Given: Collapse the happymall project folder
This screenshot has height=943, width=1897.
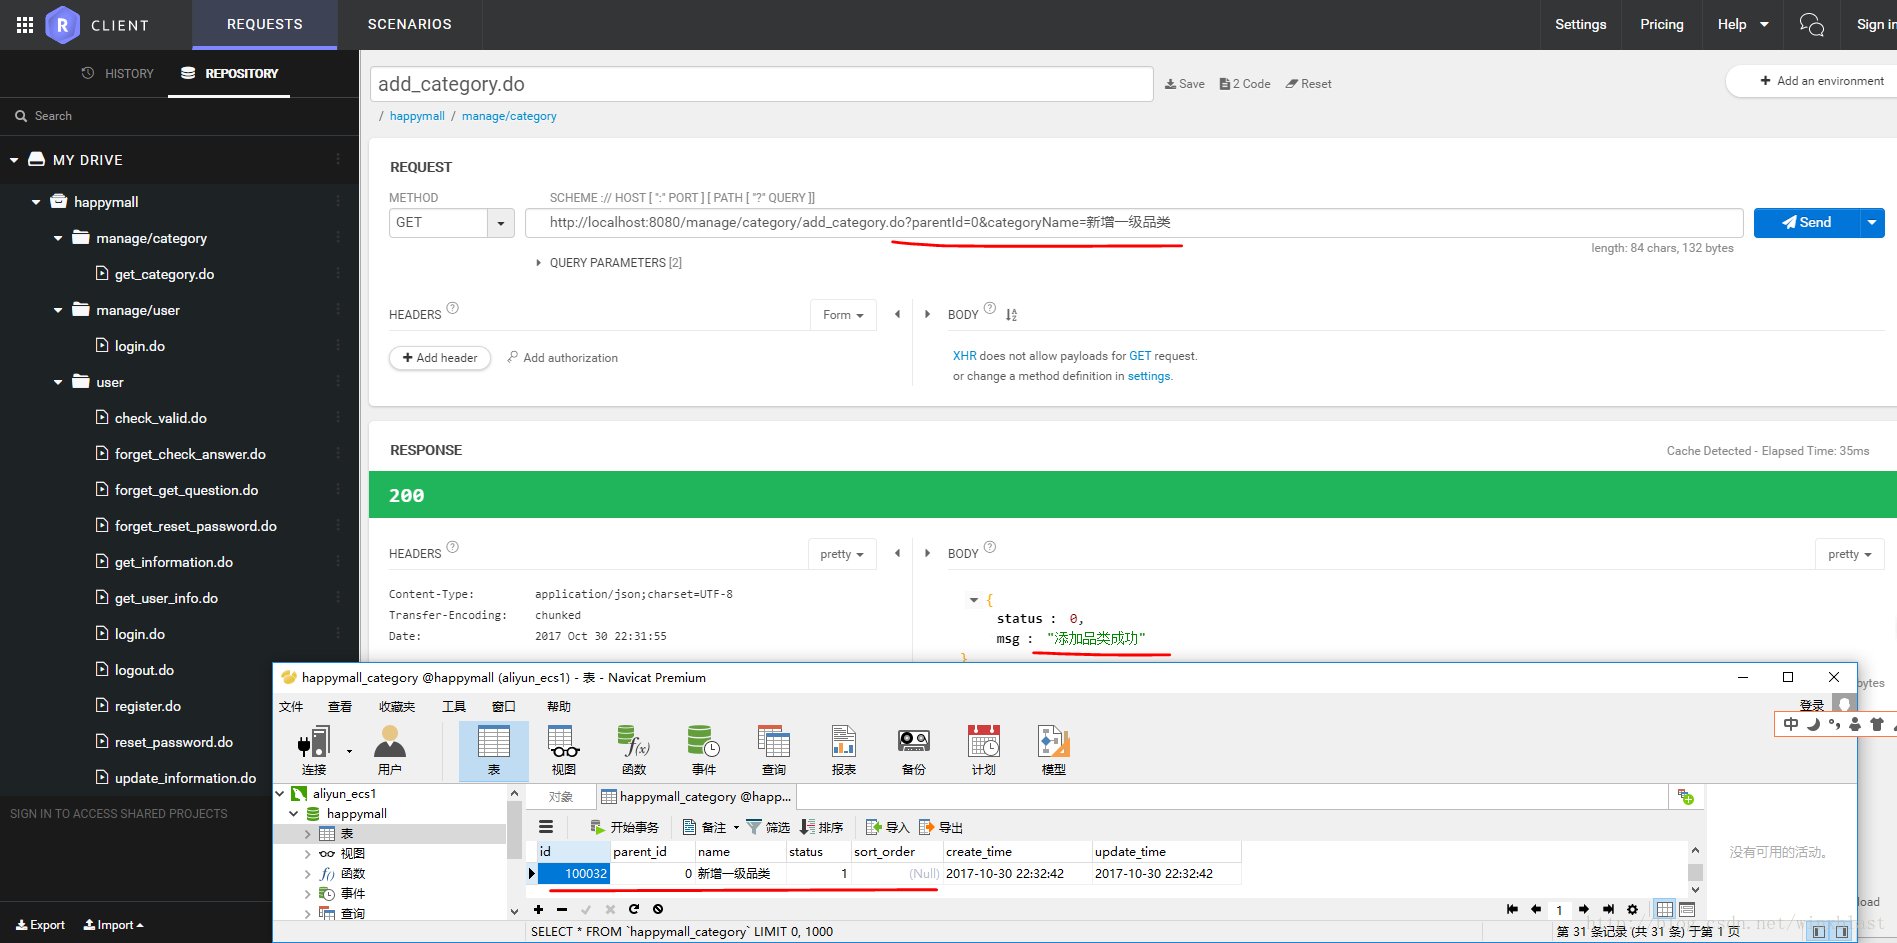Looking at the screenshot, I should coord(36,202).
